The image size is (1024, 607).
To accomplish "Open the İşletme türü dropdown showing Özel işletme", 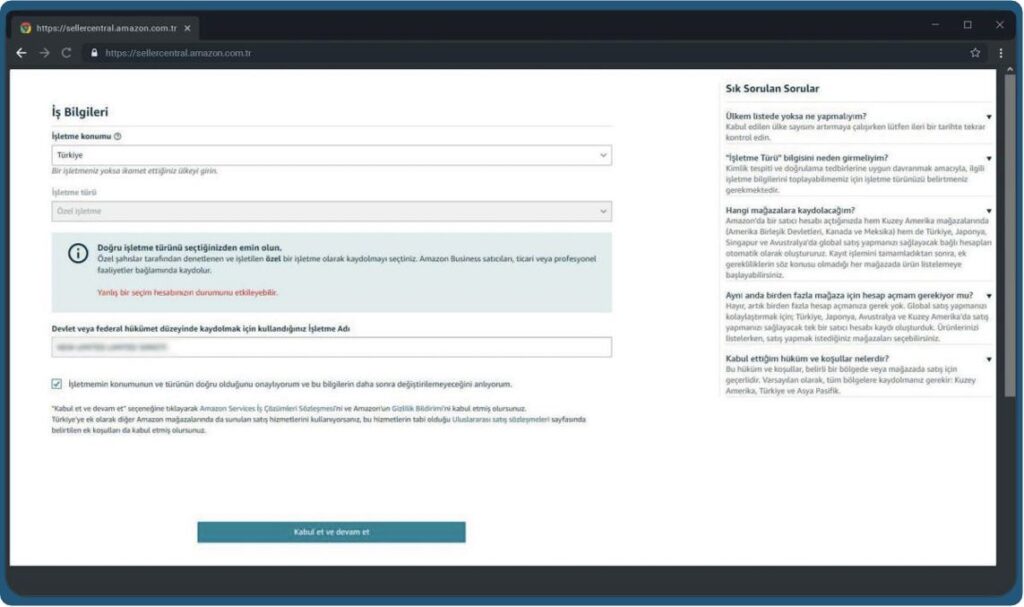I will click(x=332, y=211).
